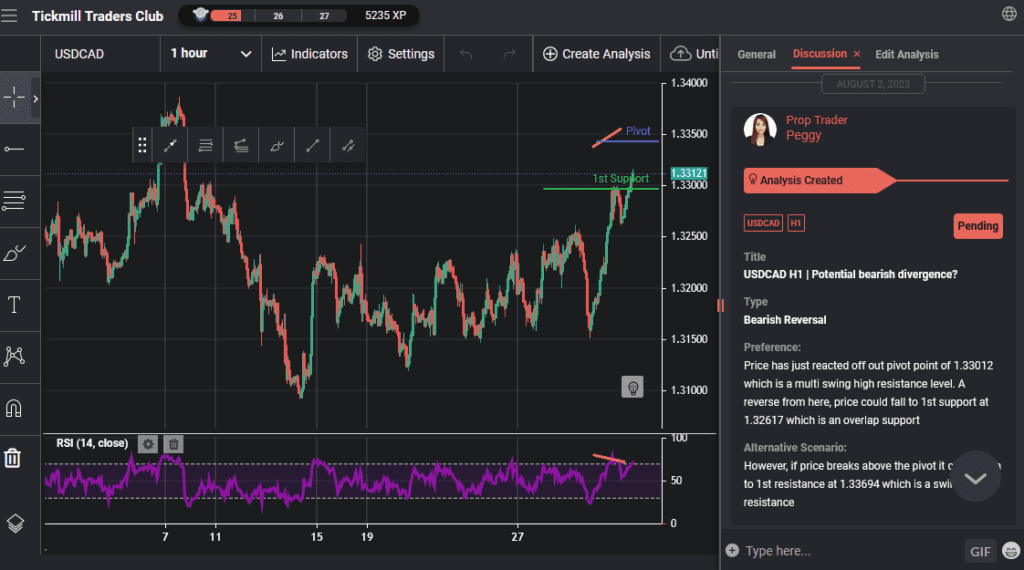Viewport: 1024px width, 570px height.
Task: Click the analysis title text about bearish divergence
Action: 850,274
